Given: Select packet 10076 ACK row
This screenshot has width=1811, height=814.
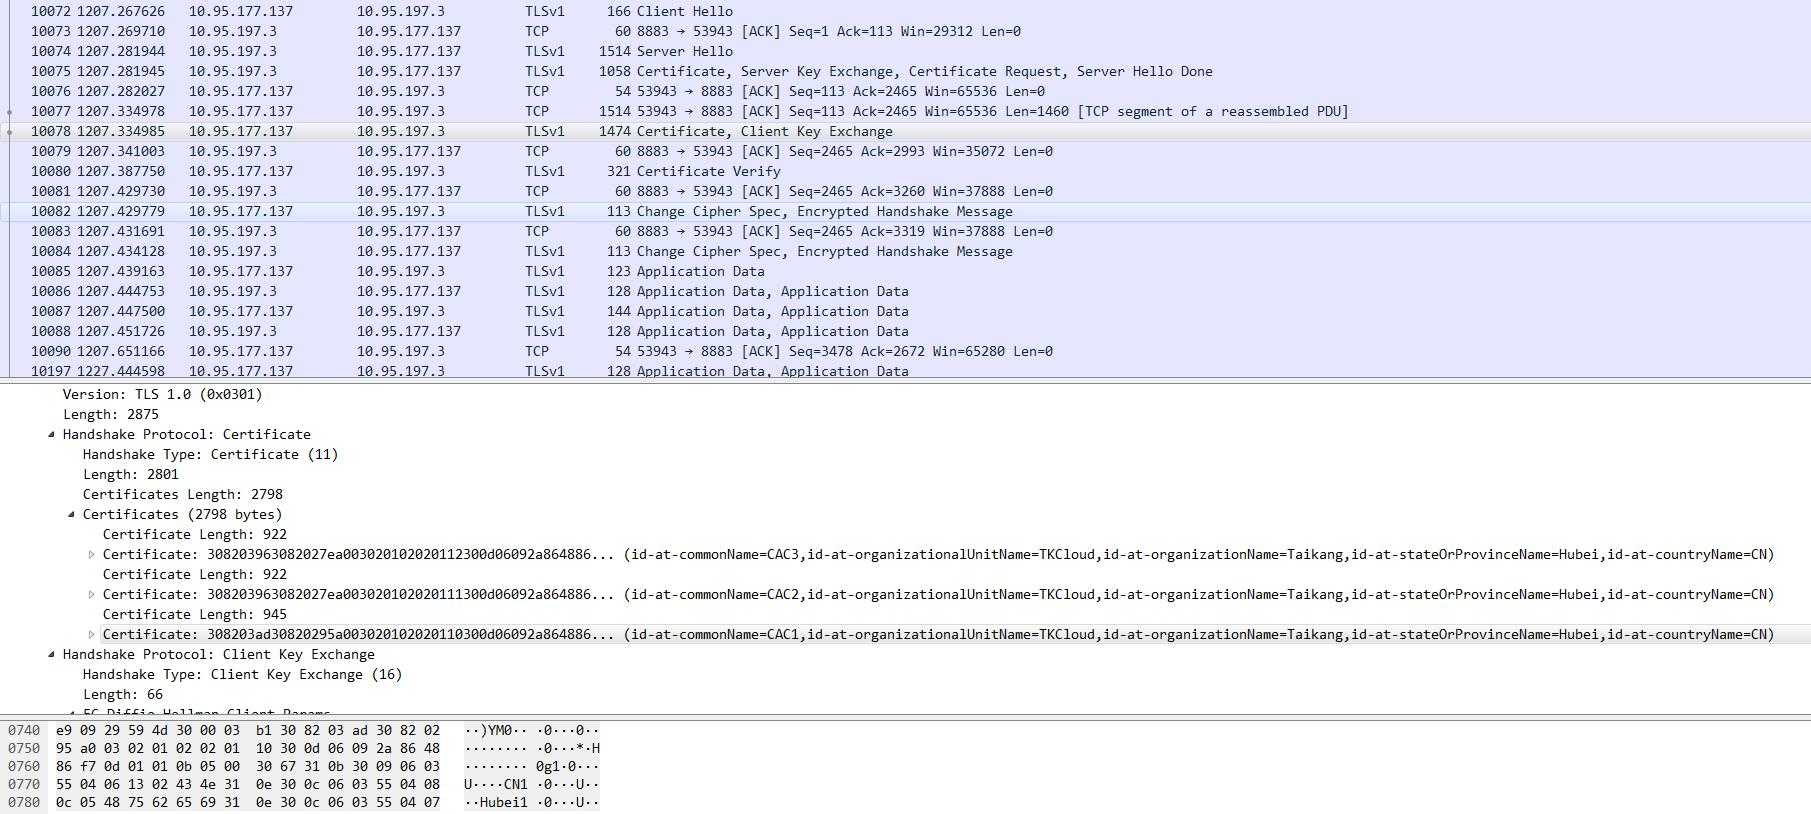Looking at the screenshot, I should tap(905, 91).
